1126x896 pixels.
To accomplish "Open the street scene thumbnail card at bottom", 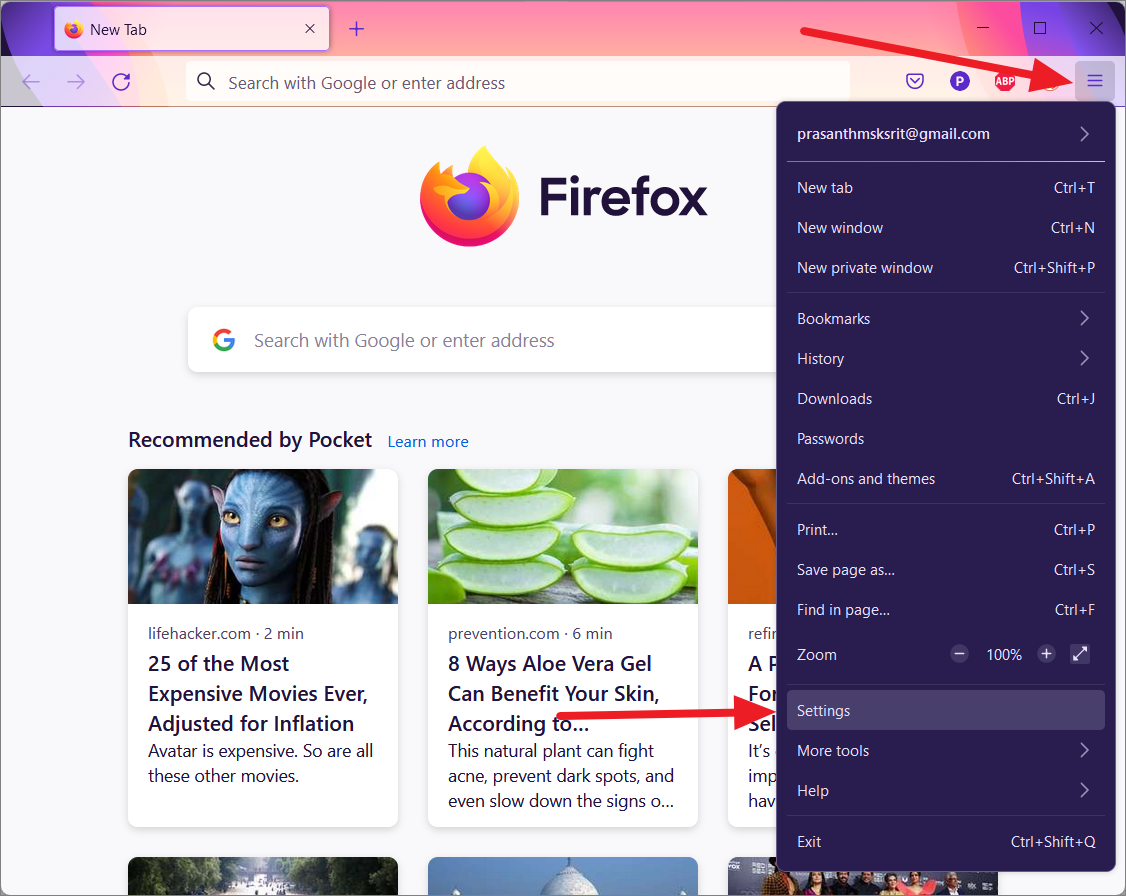I will pyautogui.click(x=263, y=876).
